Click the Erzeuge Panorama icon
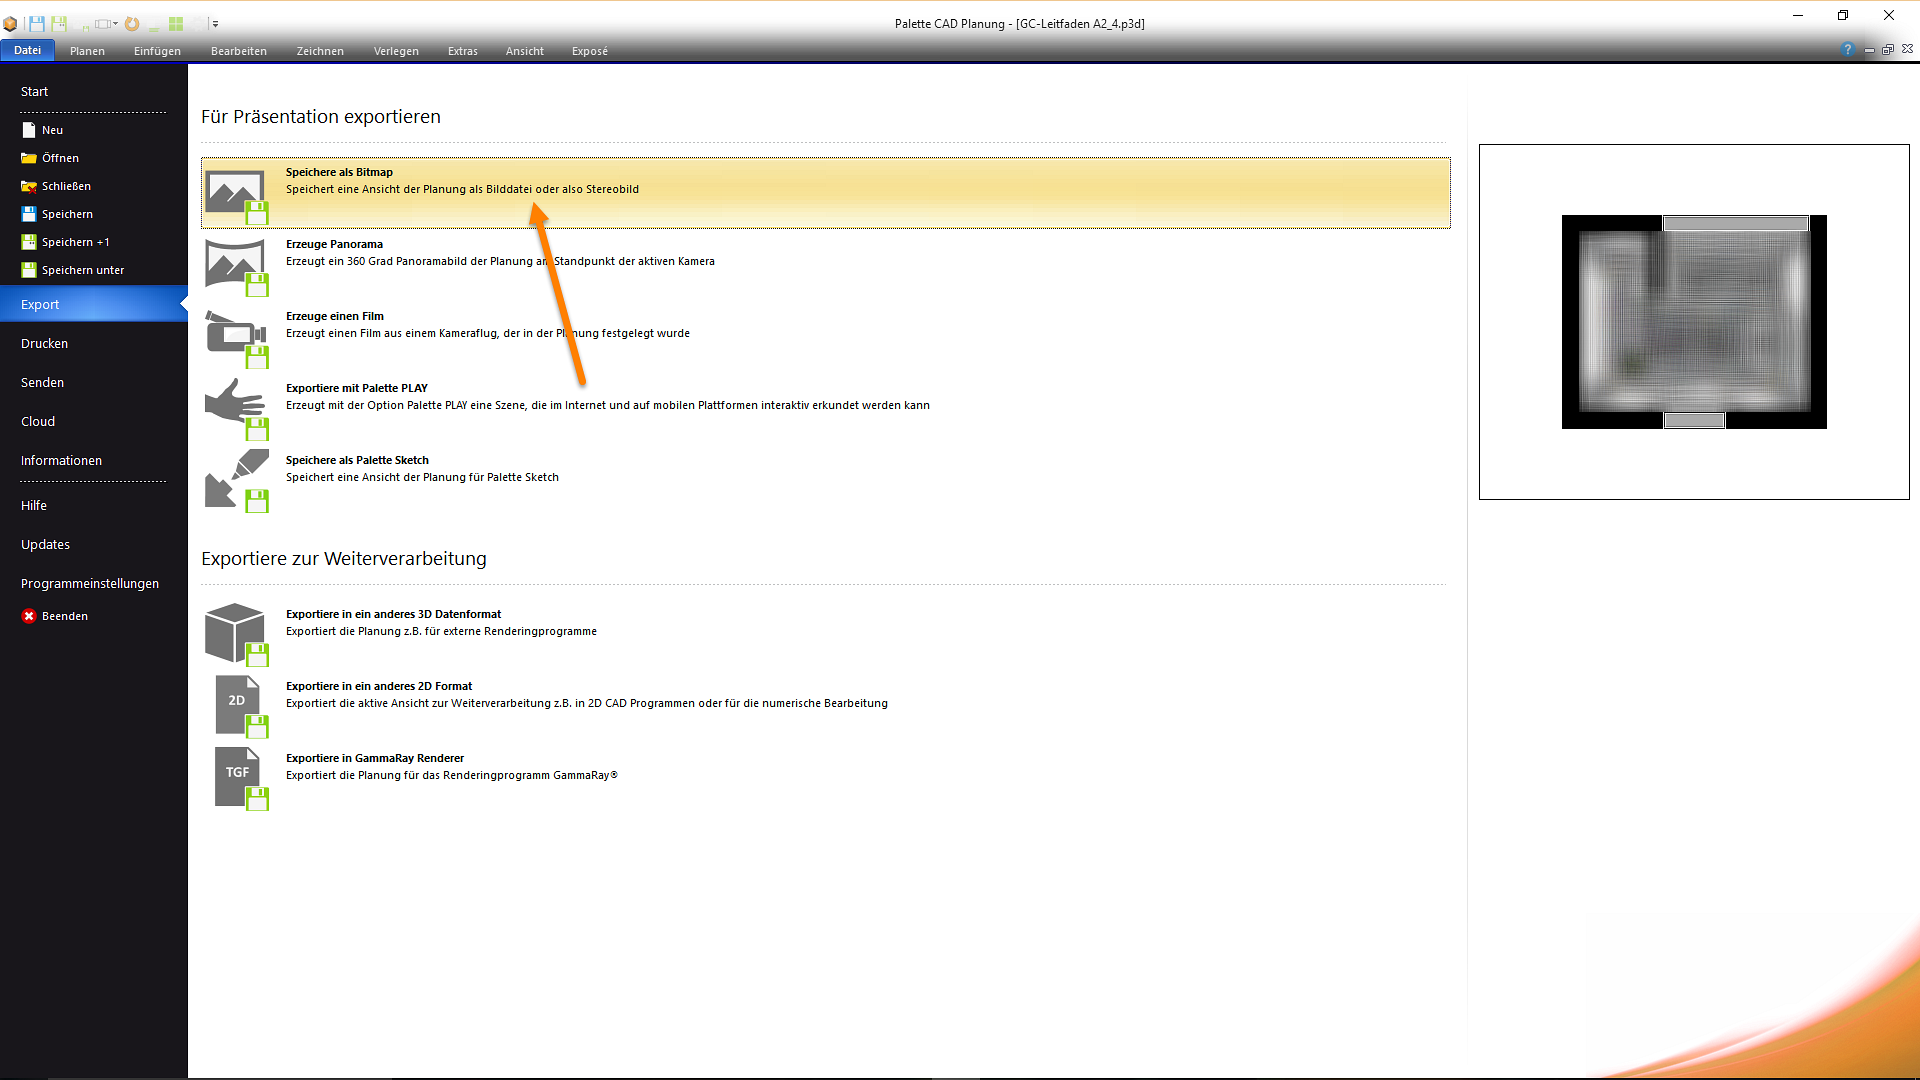1920x1080 pixels. [237, 267]
